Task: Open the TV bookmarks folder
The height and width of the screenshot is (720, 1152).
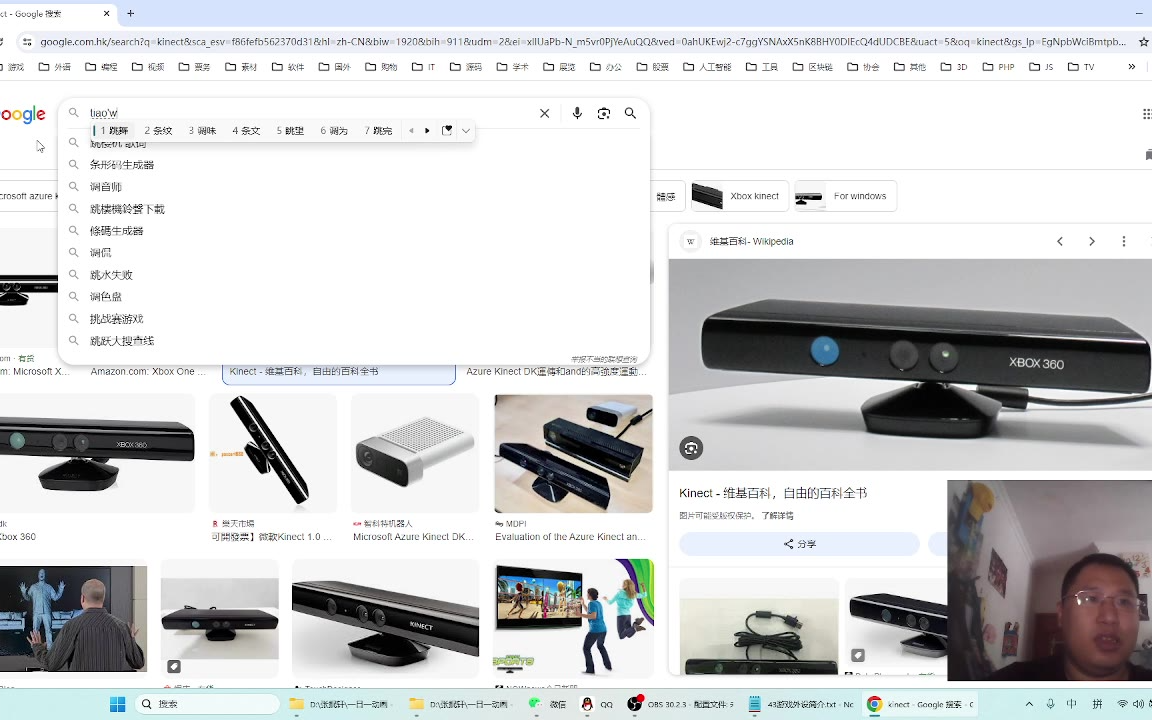Action: 1081,67
